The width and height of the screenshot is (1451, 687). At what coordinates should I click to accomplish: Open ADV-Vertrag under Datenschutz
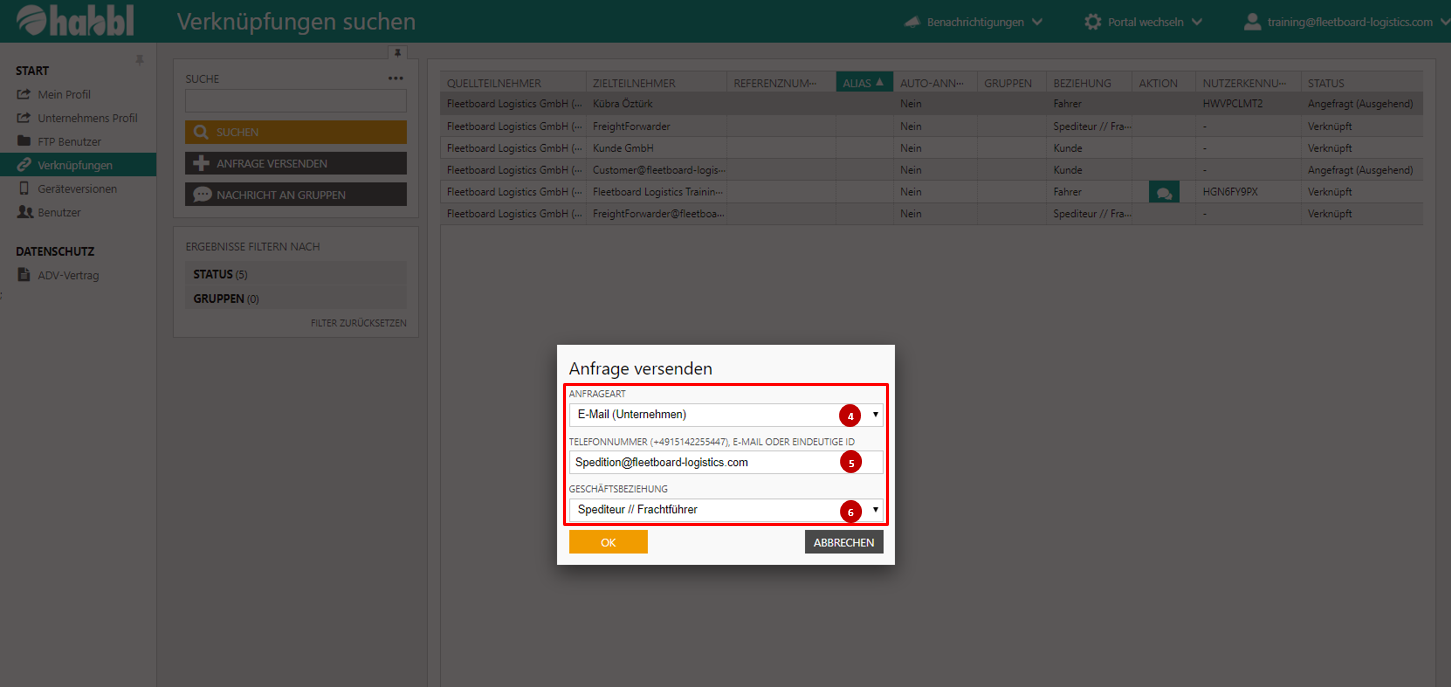pos(68,276)
